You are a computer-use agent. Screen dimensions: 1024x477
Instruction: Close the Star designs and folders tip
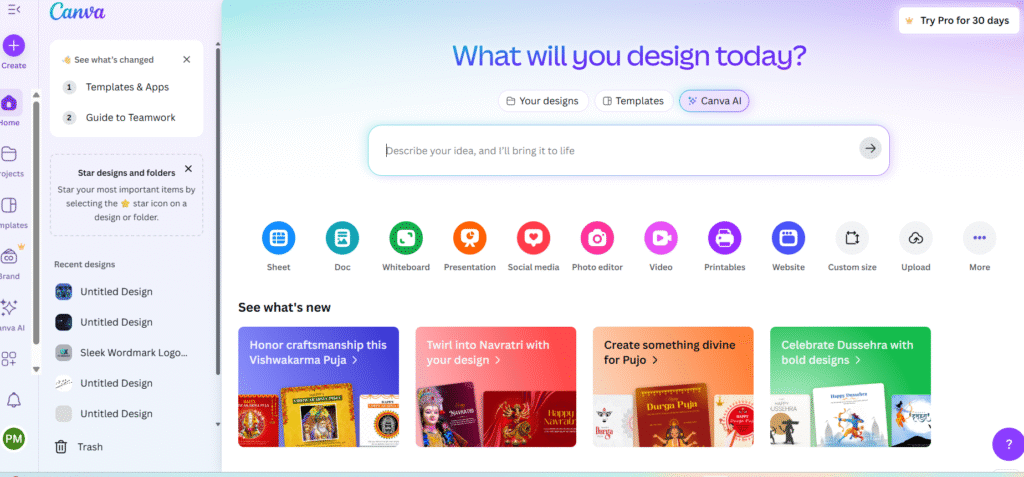[x=189, y=169]
